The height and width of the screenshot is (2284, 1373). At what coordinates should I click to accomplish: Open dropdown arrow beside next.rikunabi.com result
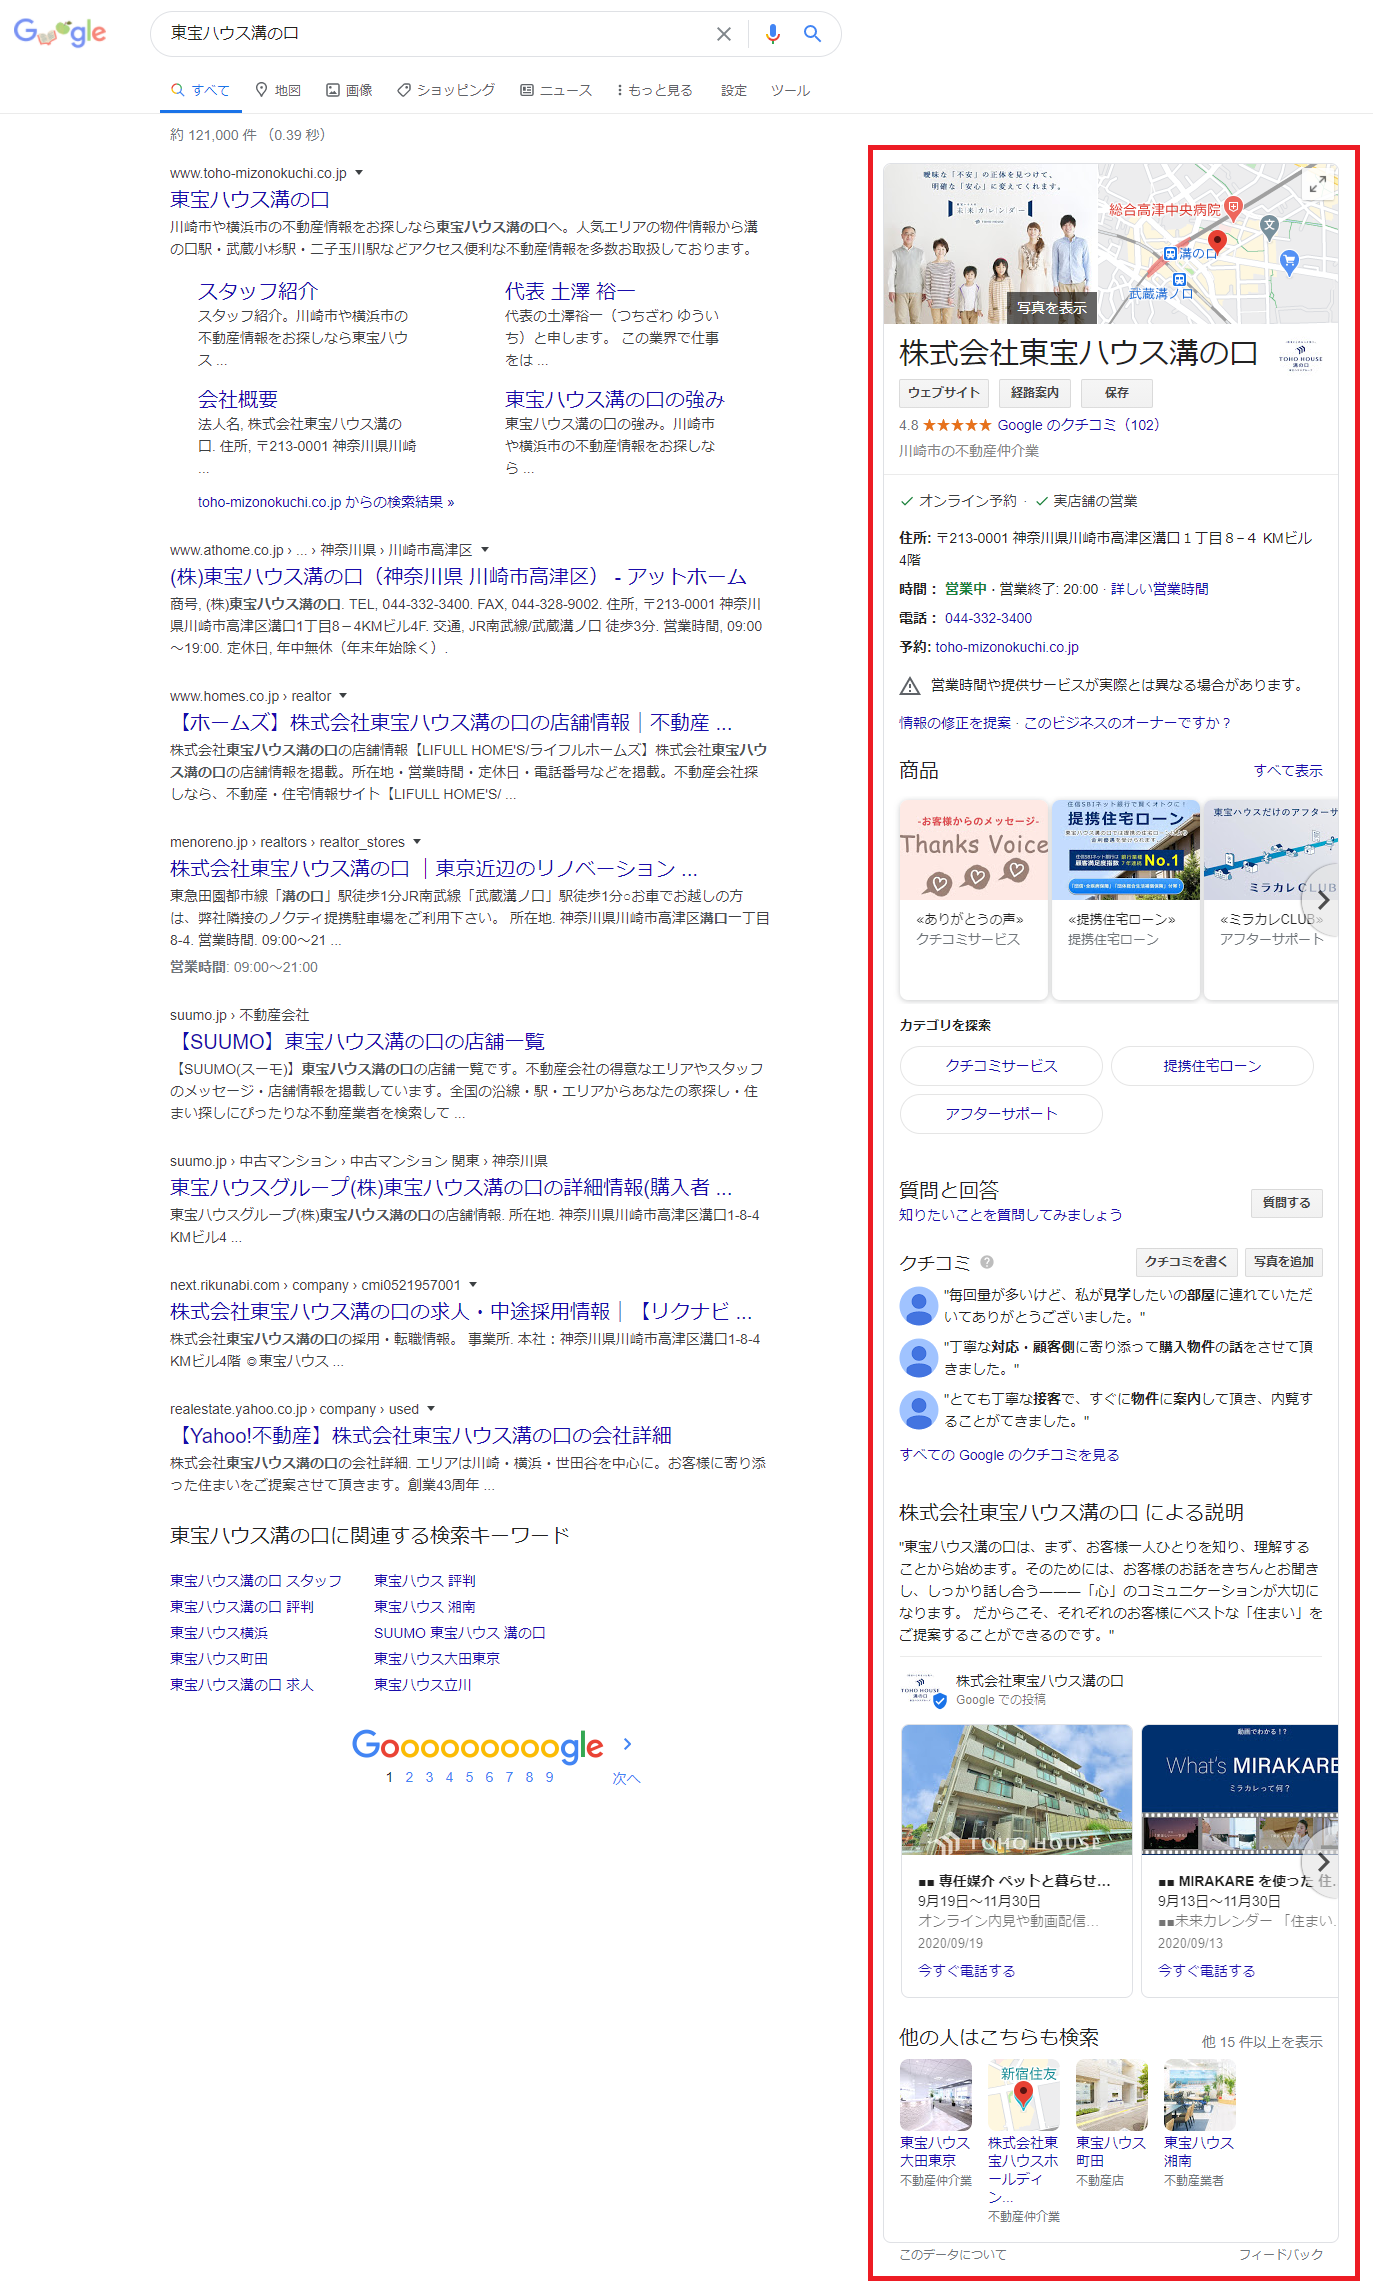pos(473,1285)
